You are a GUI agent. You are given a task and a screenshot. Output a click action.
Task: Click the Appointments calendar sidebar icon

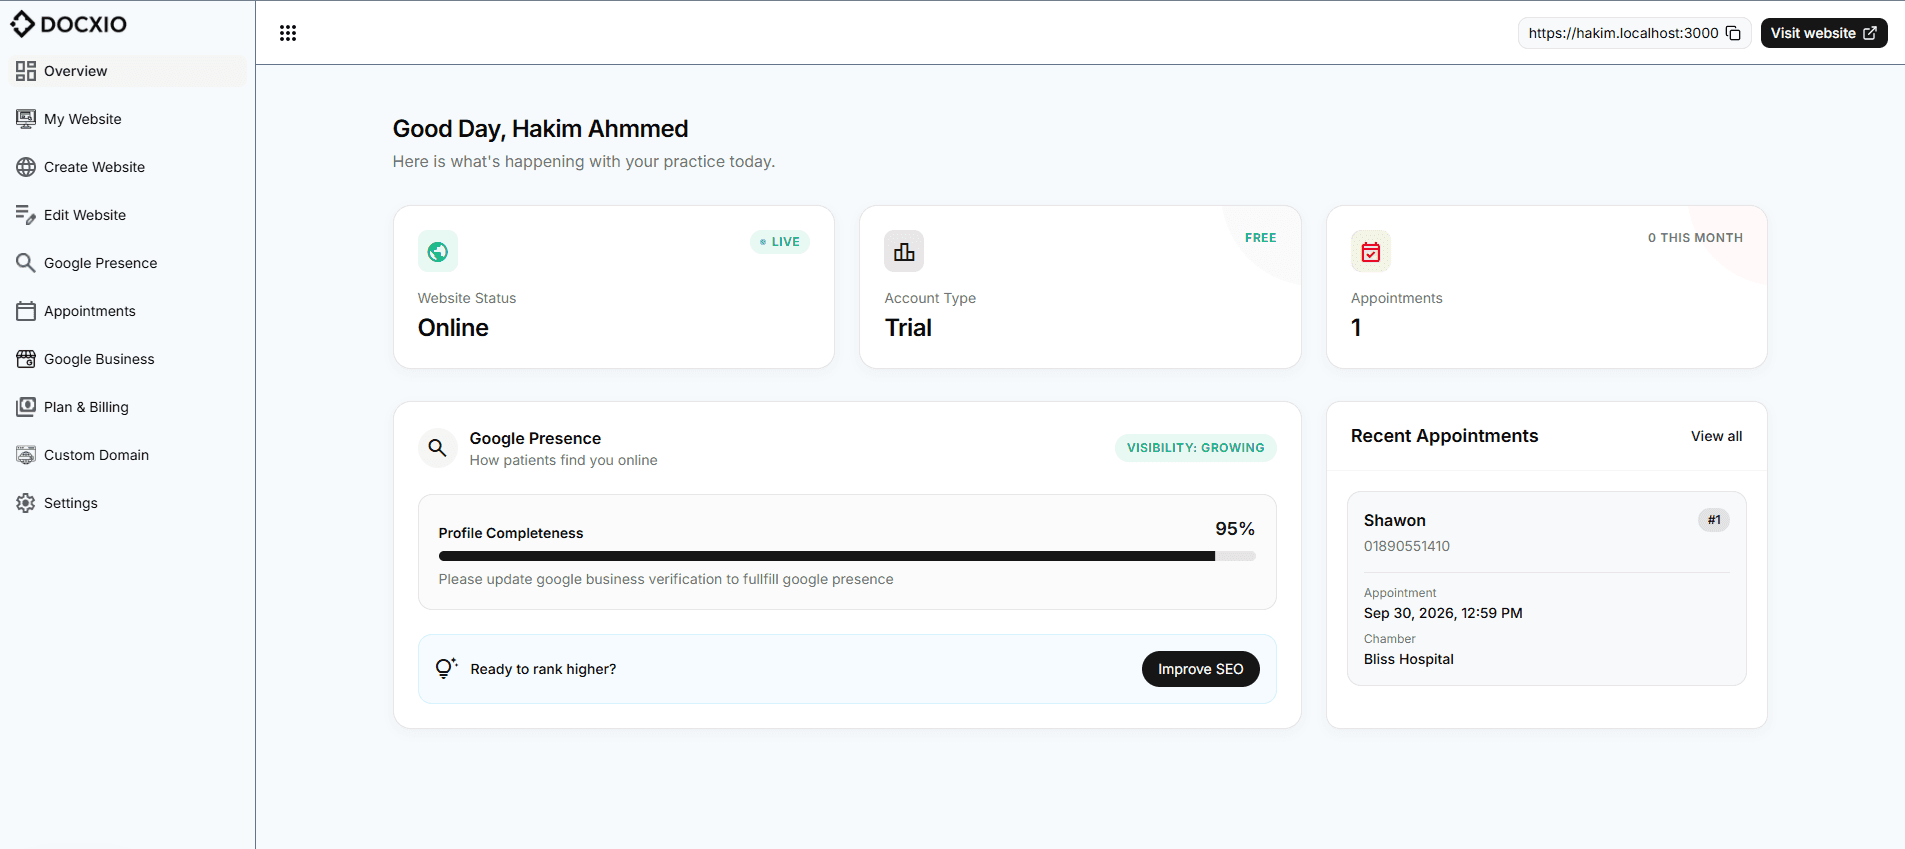tap(26, 311)
